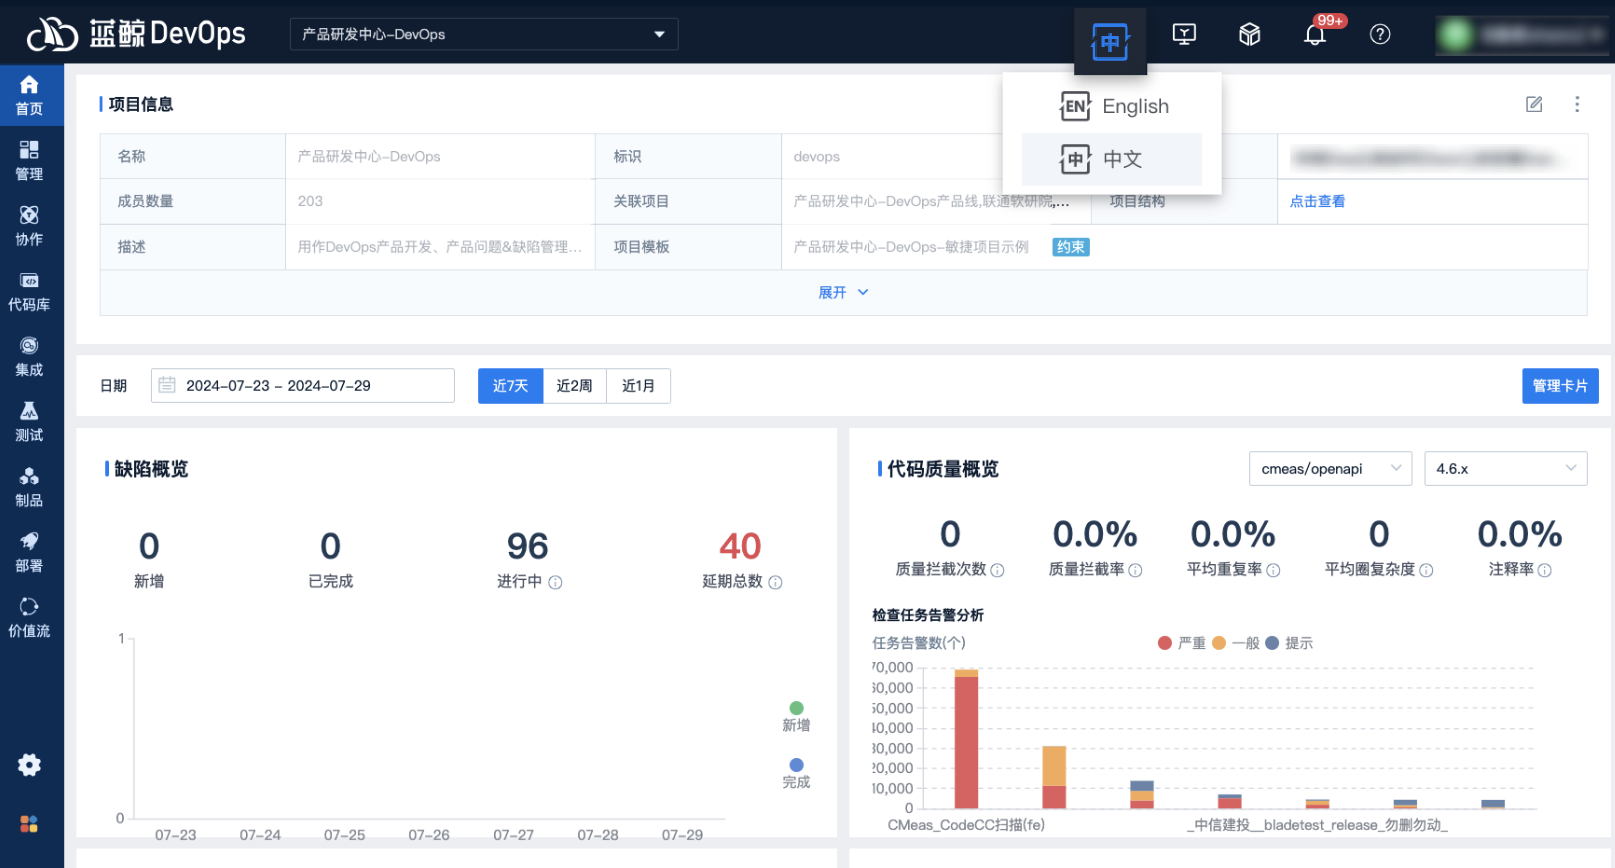Open the 价值流 value stream sidebar icon
This screenshot has width=1615, height=868.
click(29, 617)
